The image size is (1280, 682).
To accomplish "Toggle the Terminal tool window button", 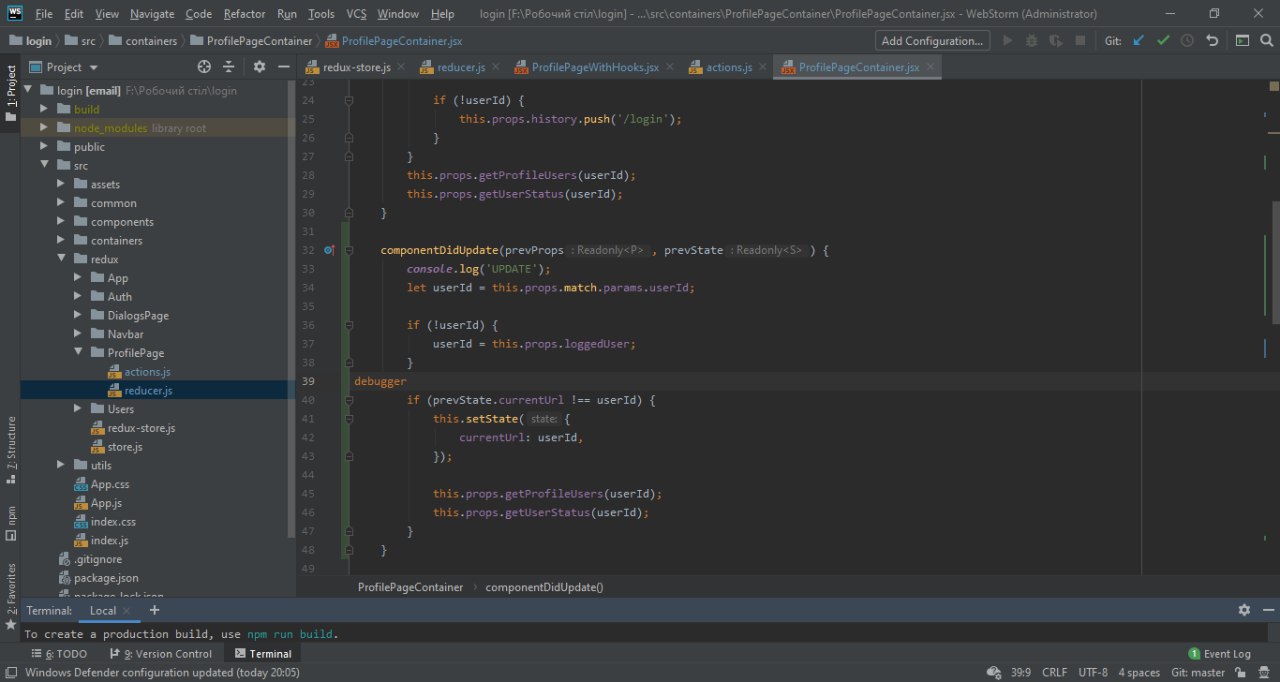I will (x=263, y=654).
